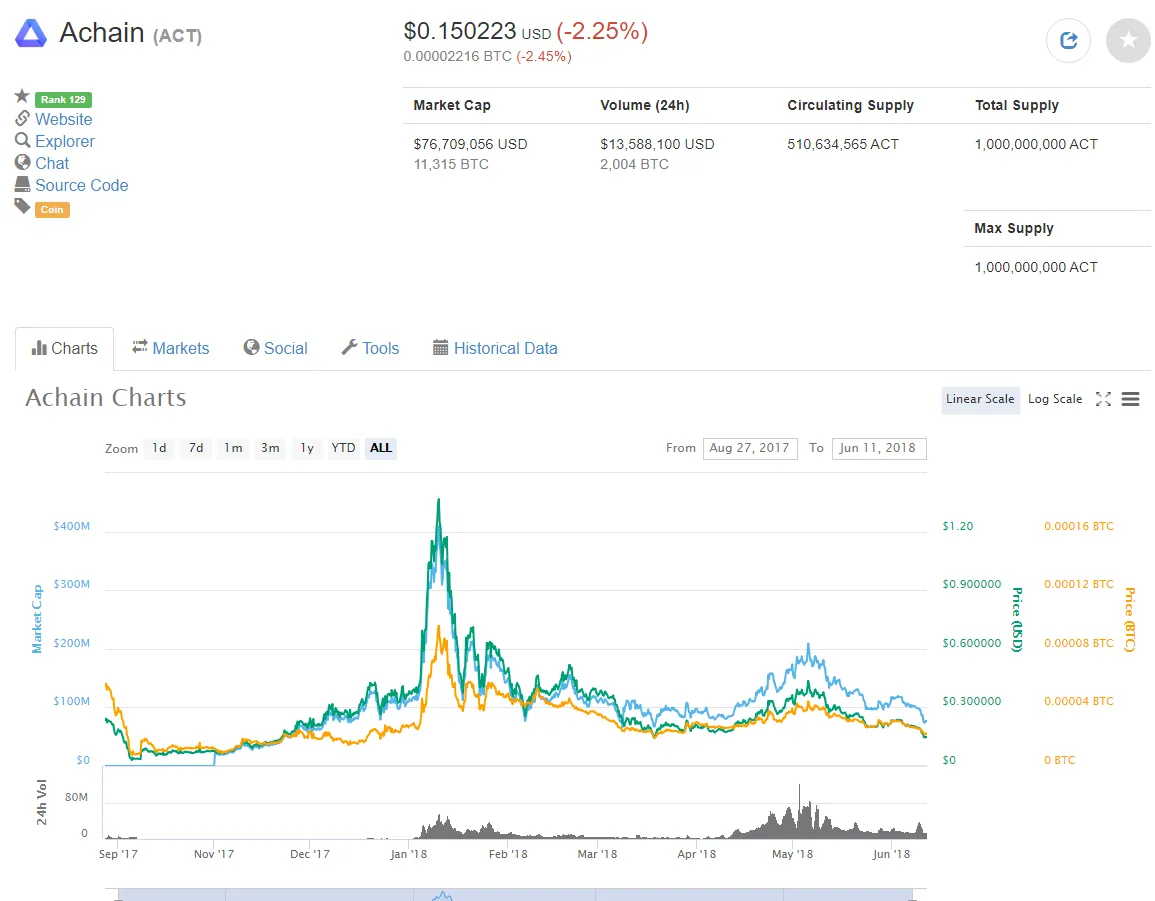Click the price peak on the chart

[439, 501]
